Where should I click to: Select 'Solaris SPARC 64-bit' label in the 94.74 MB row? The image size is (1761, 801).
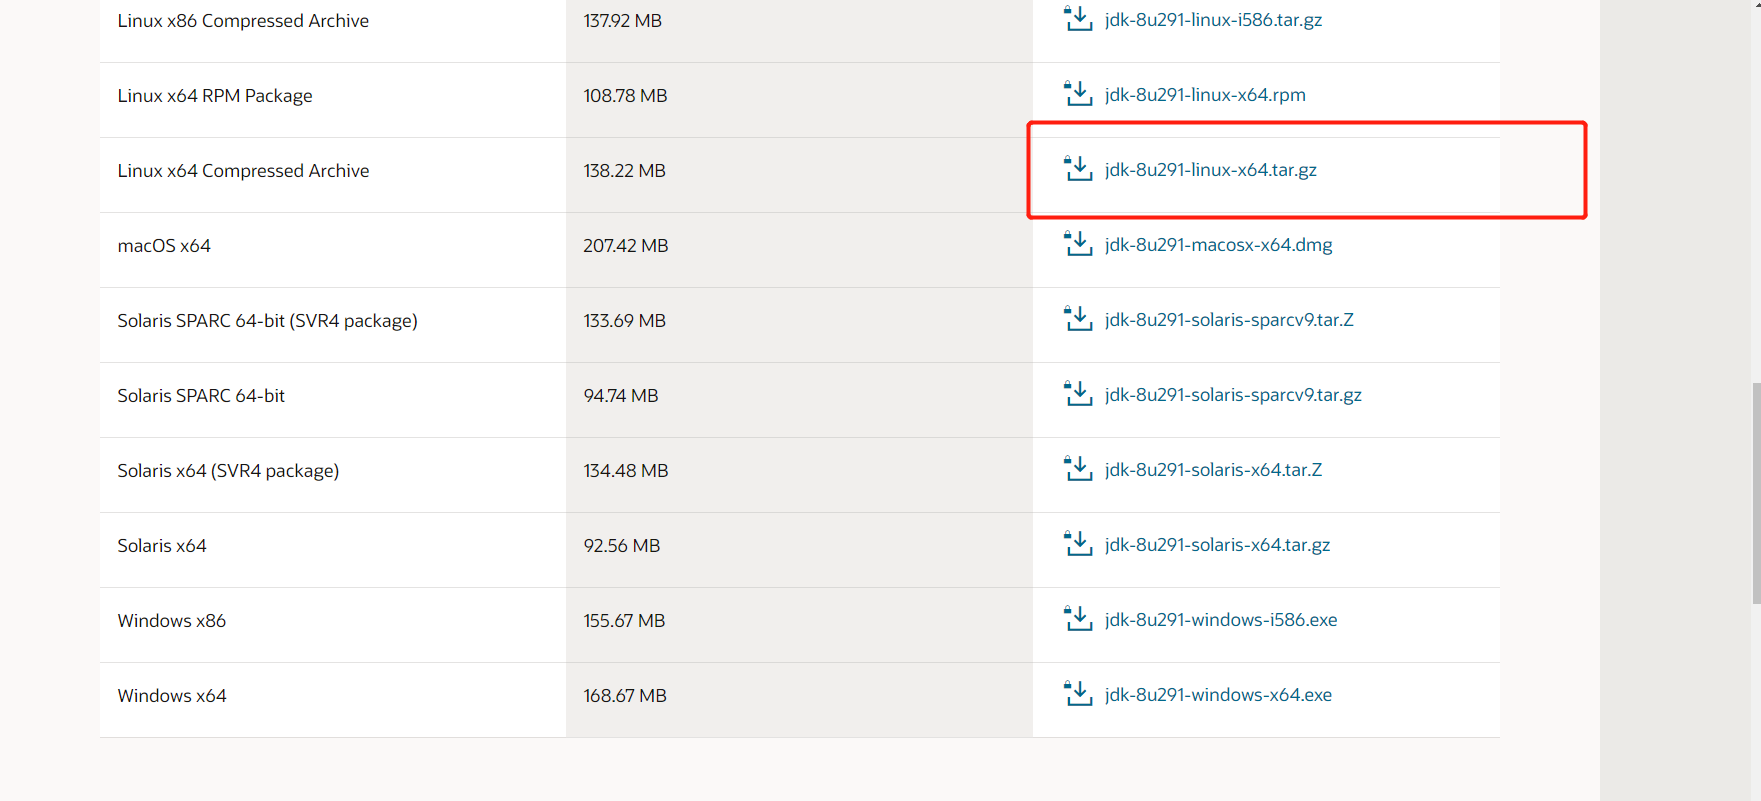click(201, 396)
